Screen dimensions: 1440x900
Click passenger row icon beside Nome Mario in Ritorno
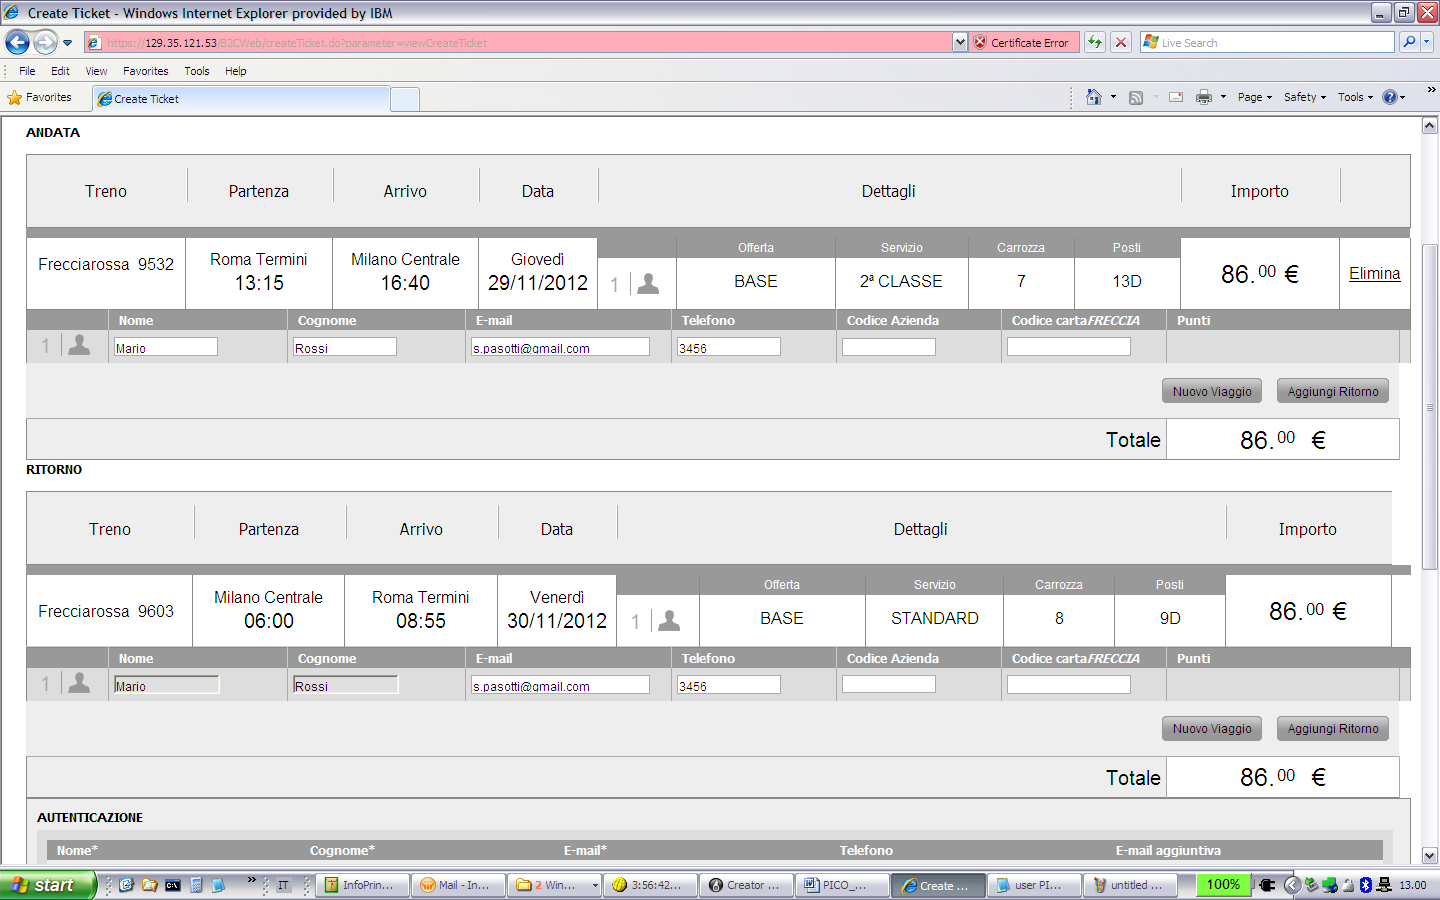coord(79,683)
